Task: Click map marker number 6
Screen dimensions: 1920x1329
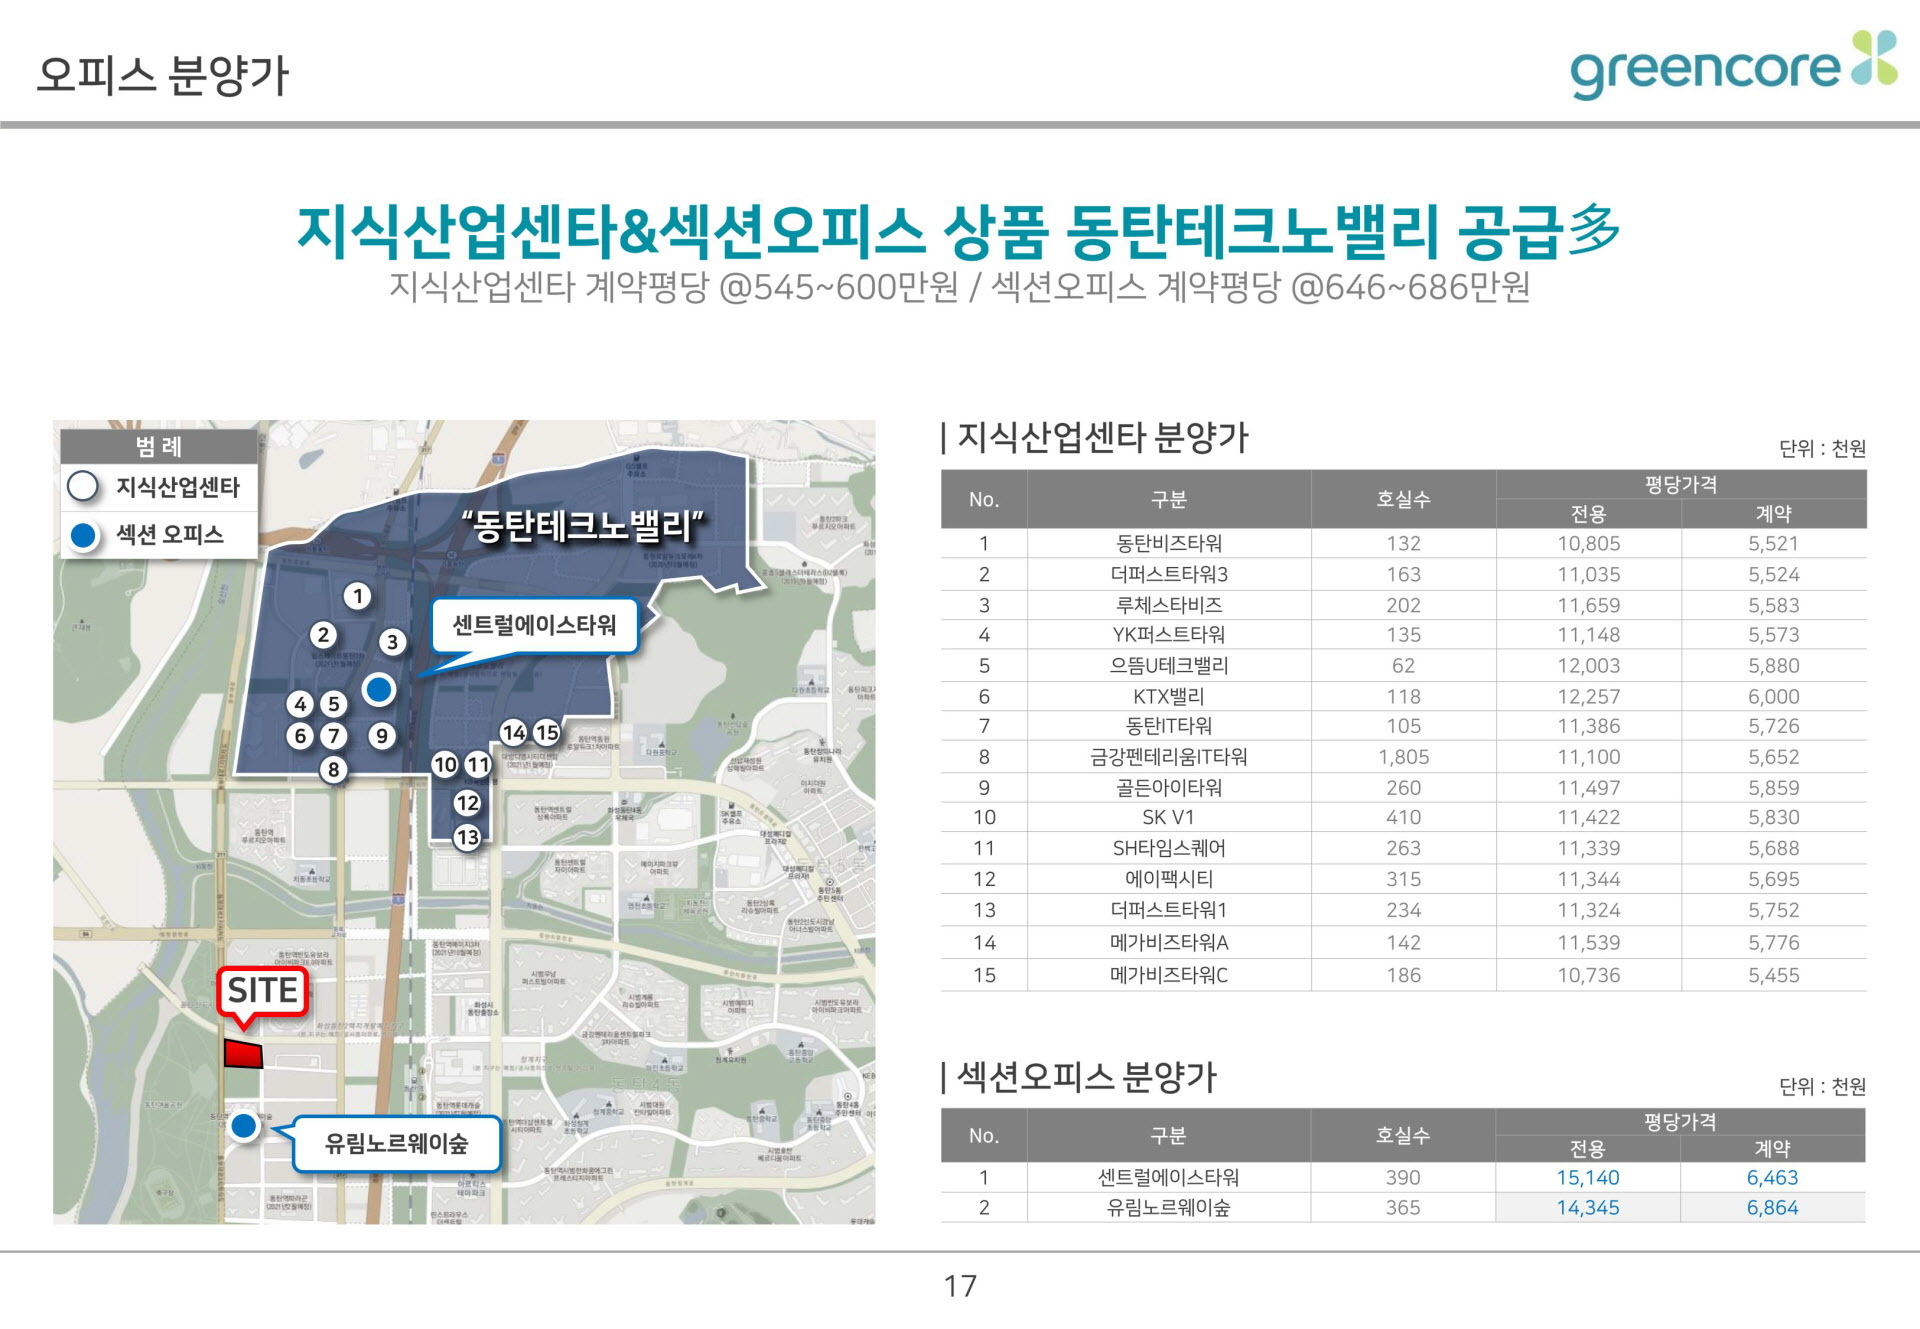Action: coord(300,737)
